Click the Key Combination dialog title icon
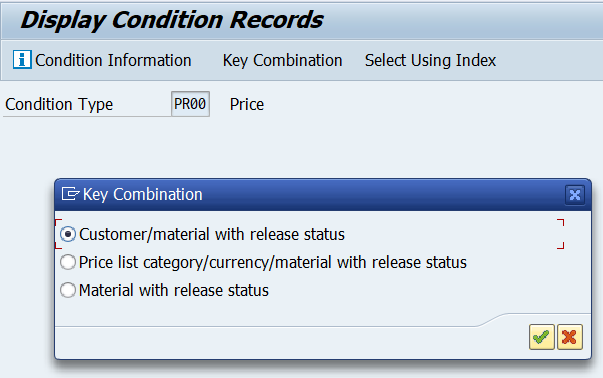The image size is (603, 378). point(70,194)
